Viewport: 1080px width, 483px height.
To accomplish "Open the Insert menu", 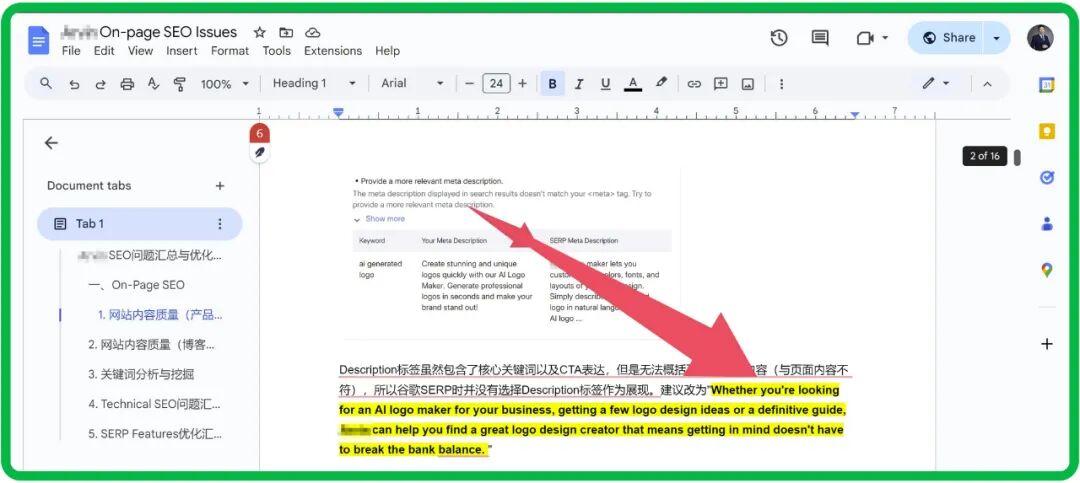I will click(x=181, y=51).
